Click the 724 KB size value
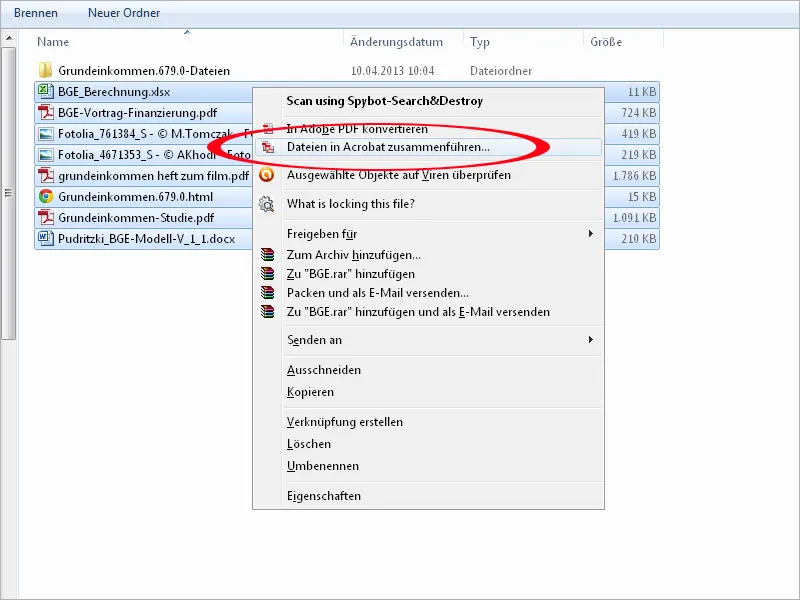The height and width of the screenshot is (600, 800). click(638, 113)
